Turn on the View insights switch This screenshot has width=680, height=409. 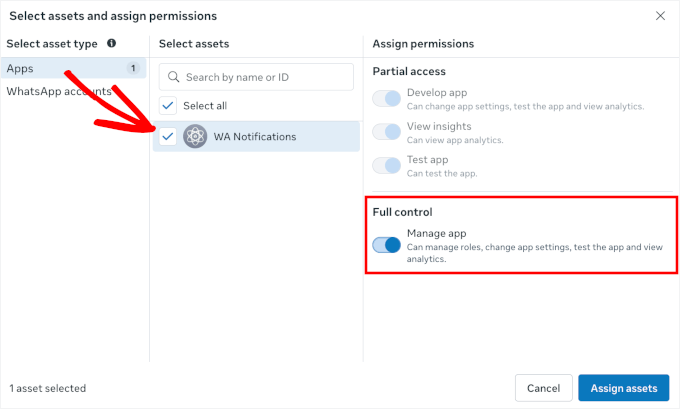(387, 132)
